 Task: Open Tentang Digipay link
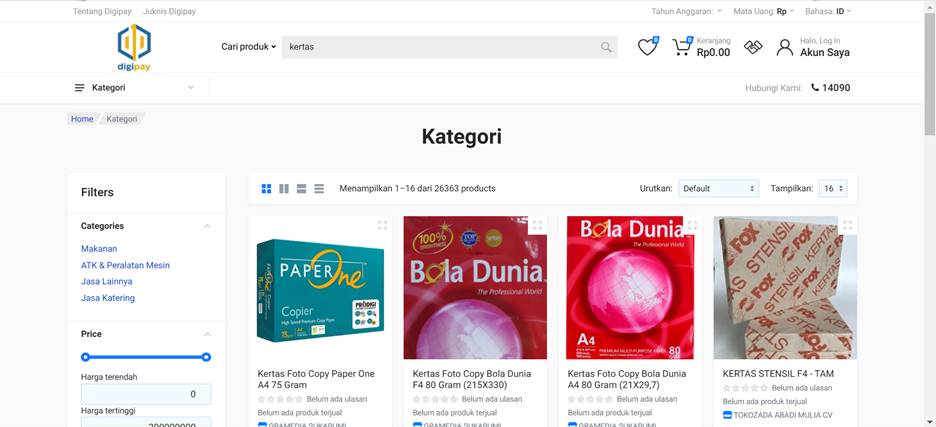[x=102, y=11]
